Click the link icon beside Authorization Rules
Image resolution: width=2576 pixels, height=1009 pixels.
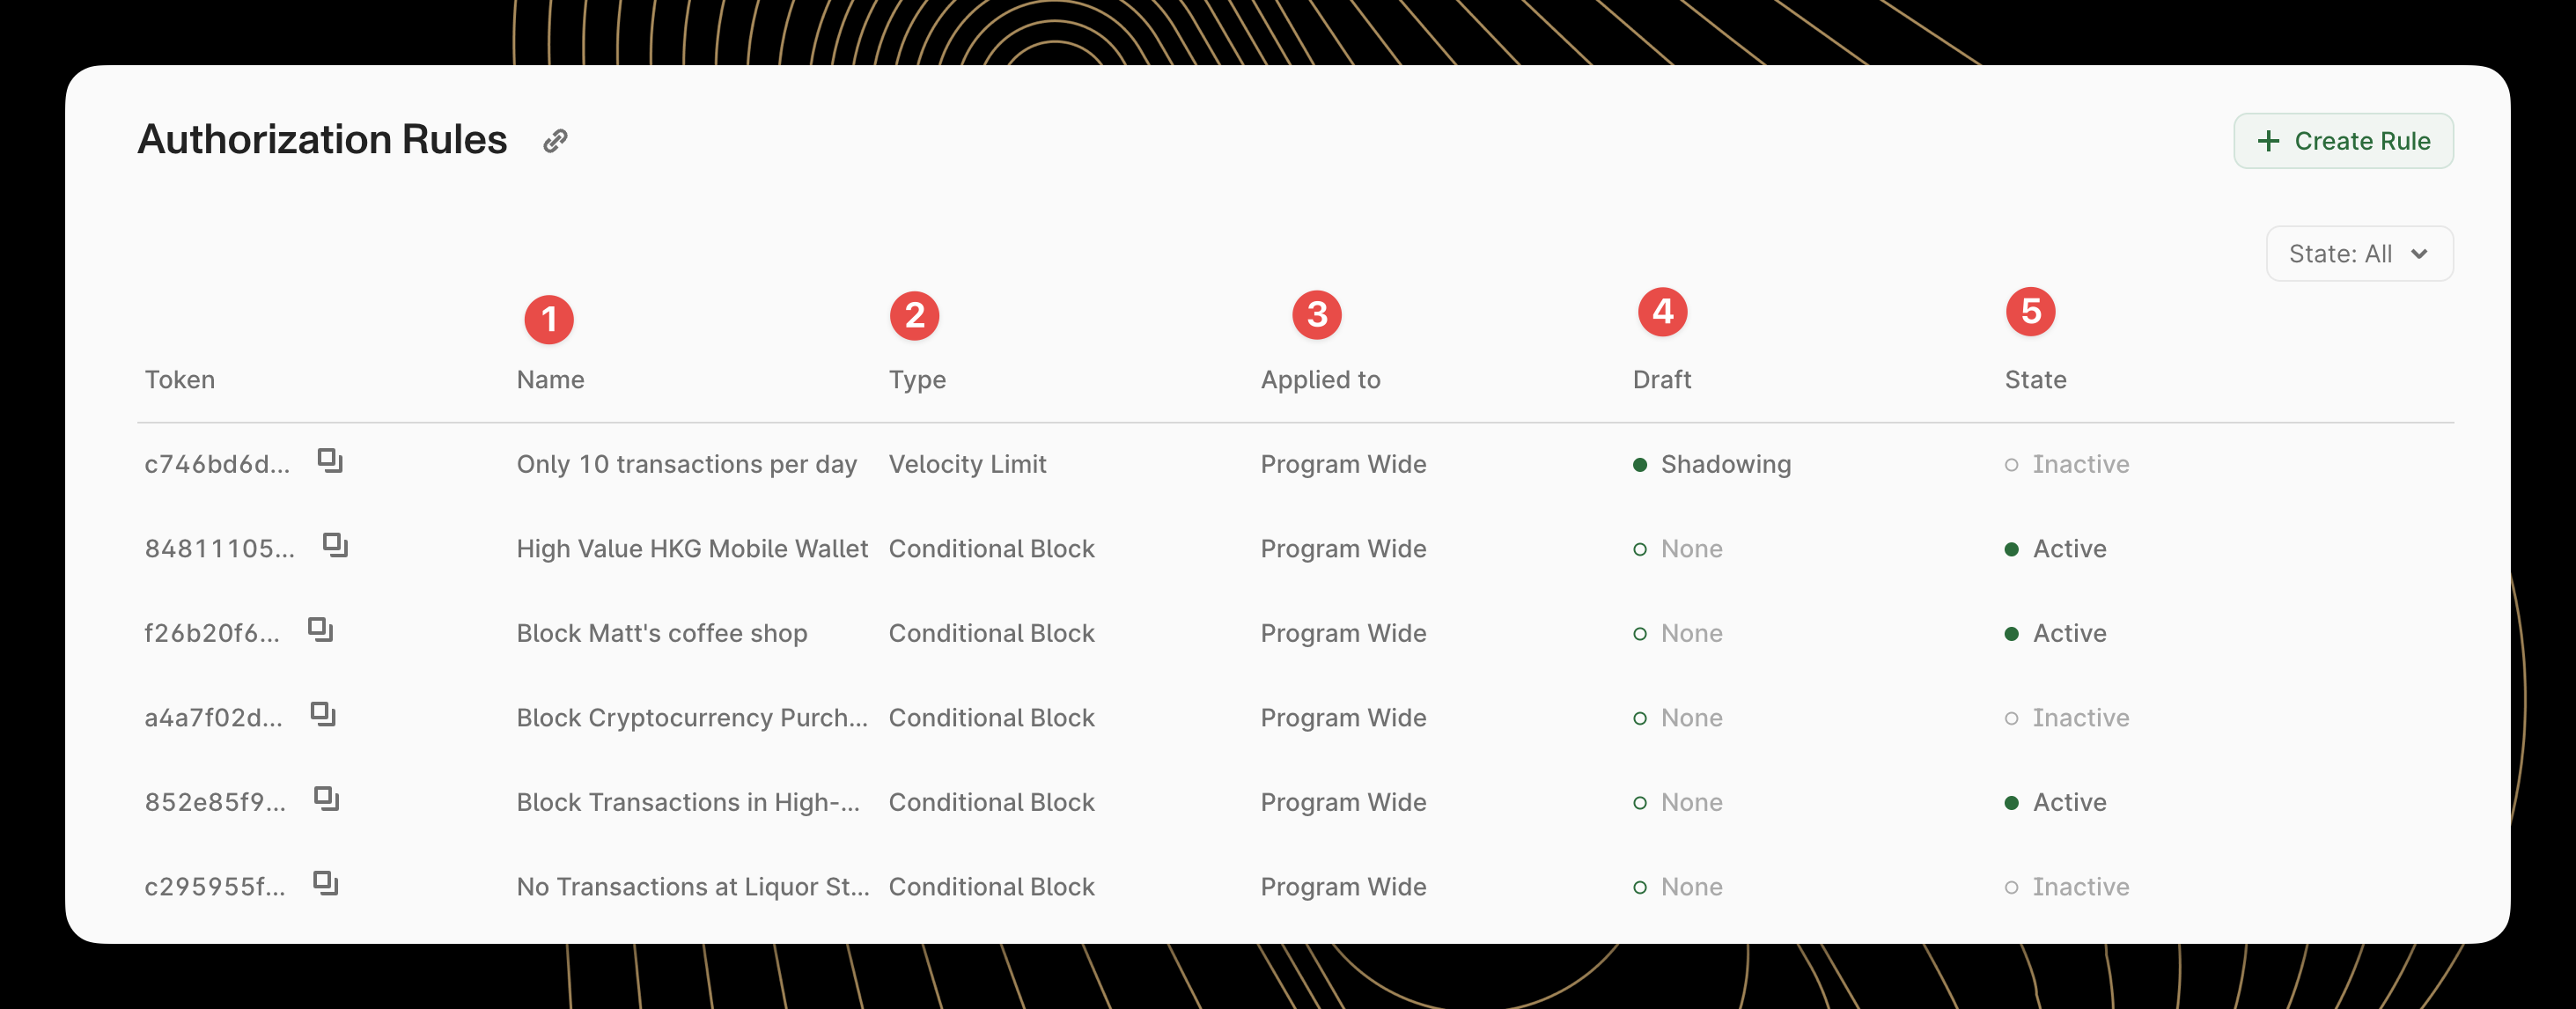coord(555,140)
